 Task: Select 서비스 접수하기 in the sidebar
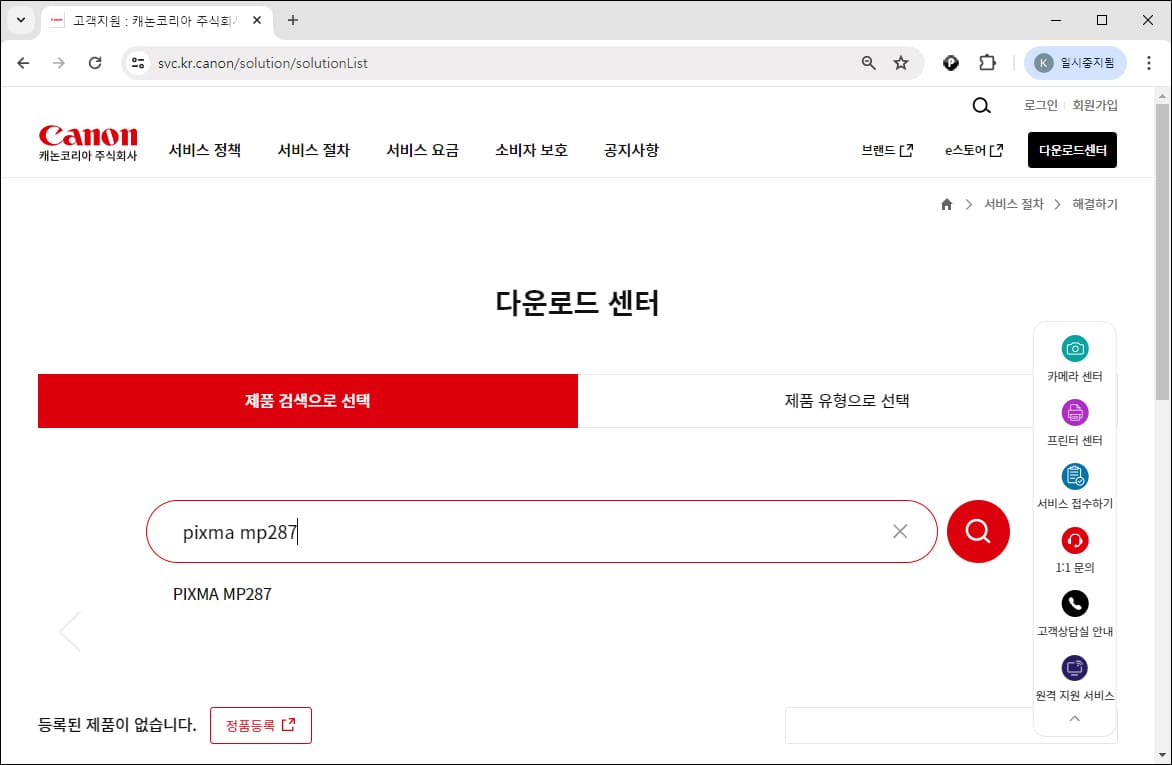1075,476
